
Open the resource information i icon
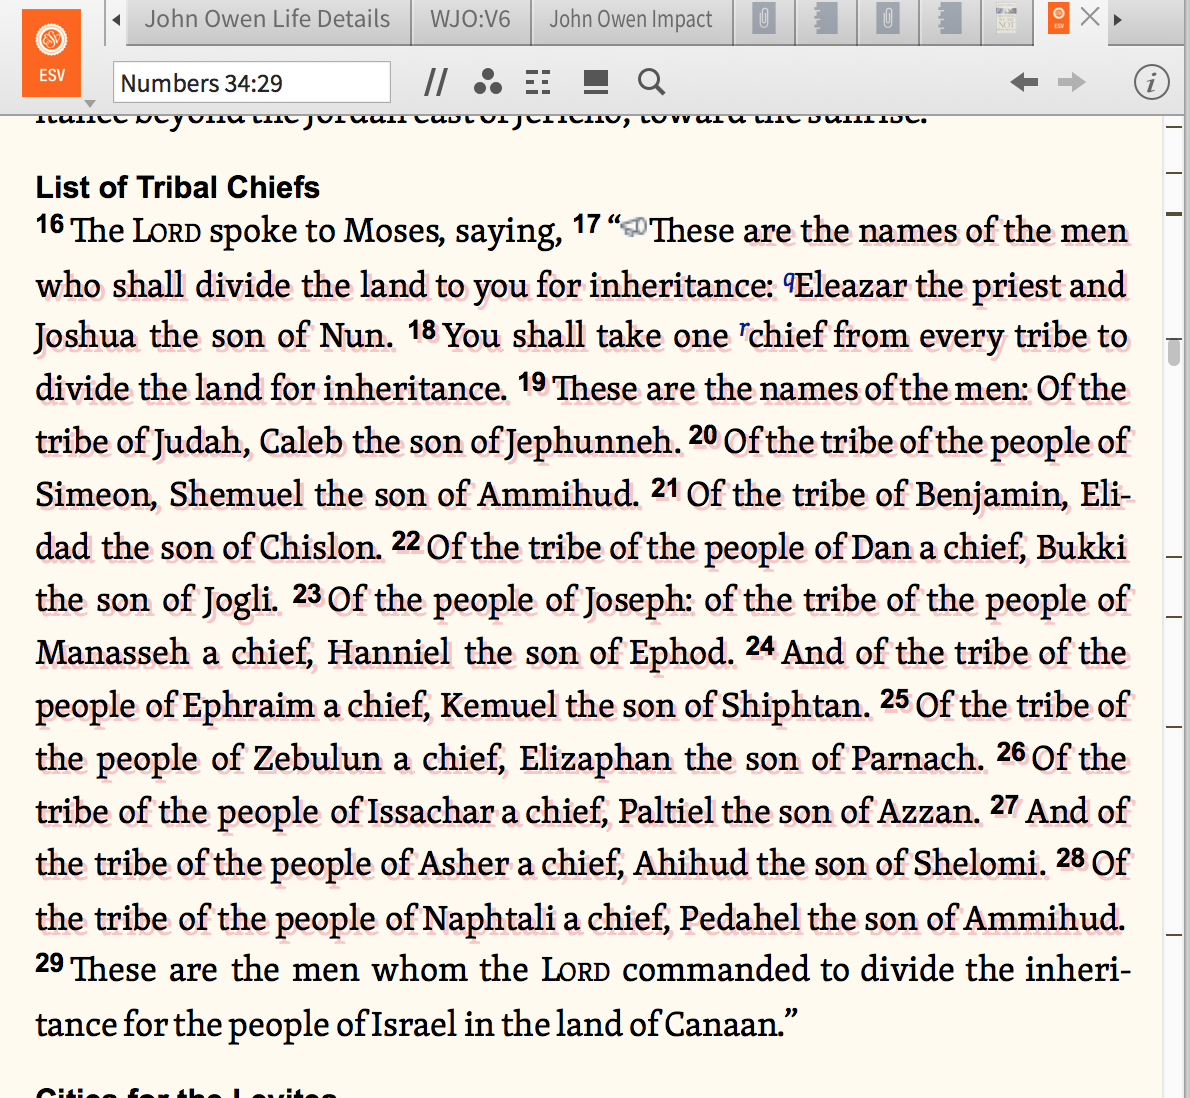click(1151, 82)
